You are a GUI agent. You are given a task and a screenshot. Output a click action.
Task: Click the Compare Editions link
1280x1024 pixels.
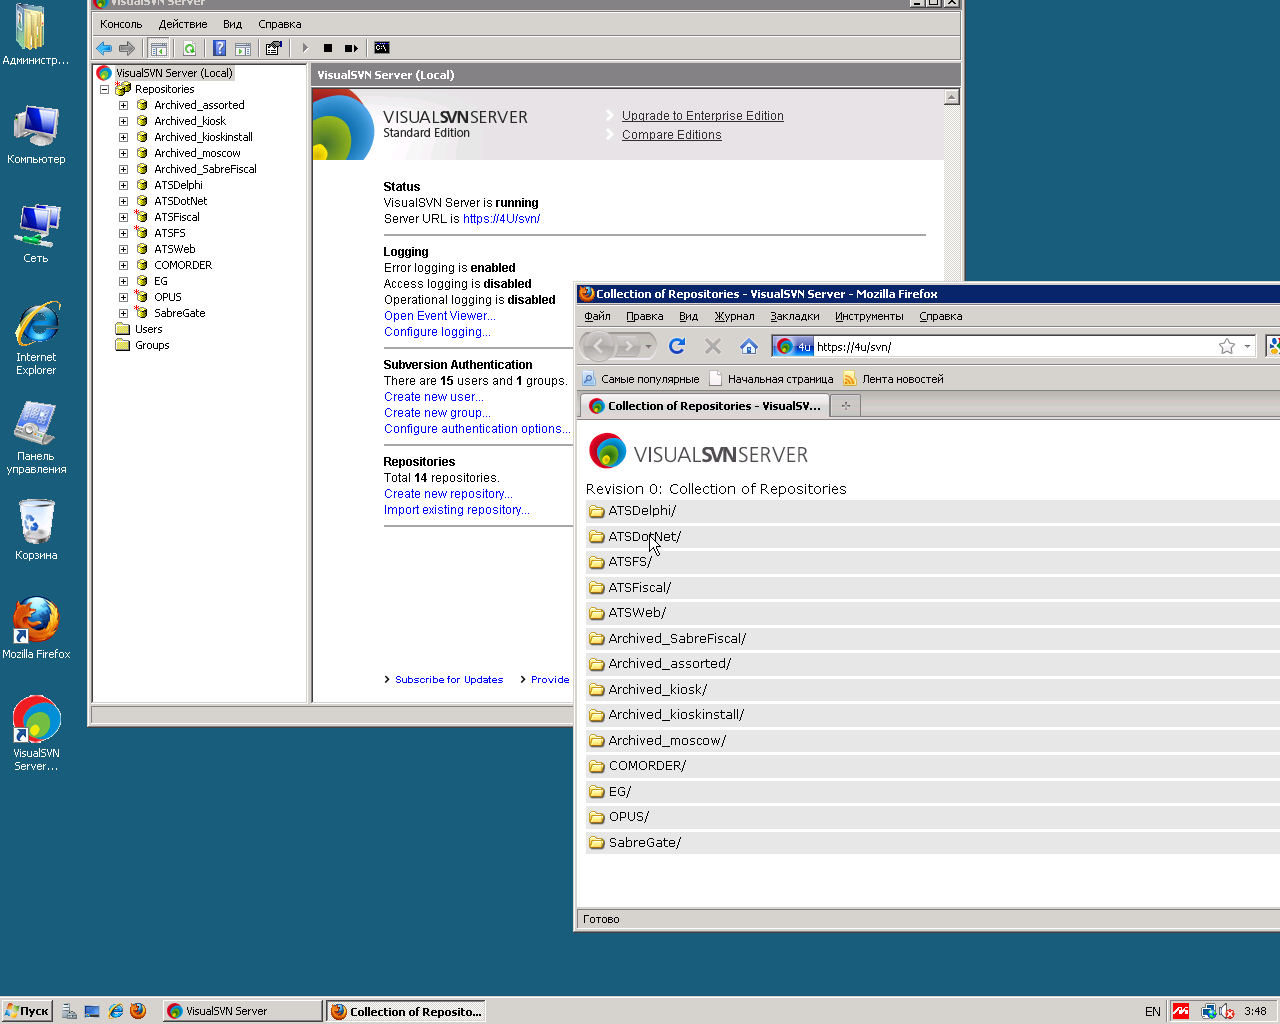pos(672,135)
